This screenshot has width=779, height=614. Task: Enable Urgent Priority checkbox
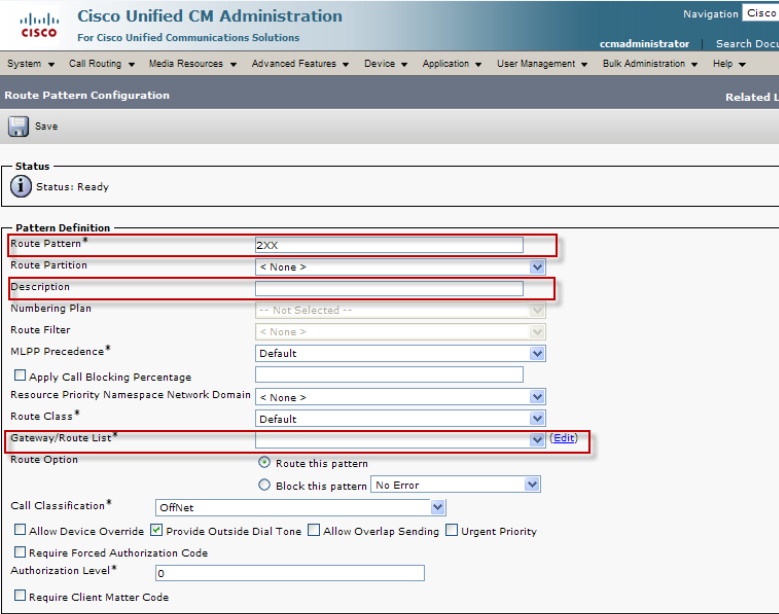click(452, 530)
